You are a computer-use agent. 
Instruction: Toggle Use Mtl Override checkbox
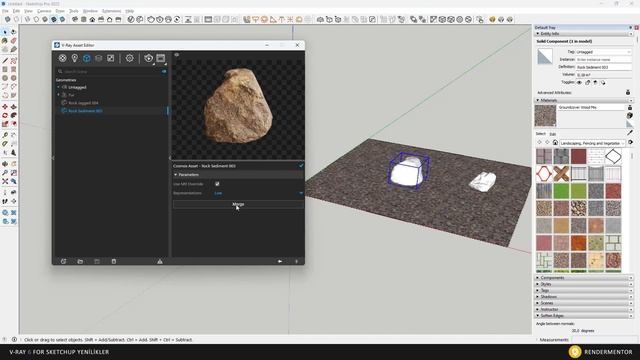pos(217,184)
